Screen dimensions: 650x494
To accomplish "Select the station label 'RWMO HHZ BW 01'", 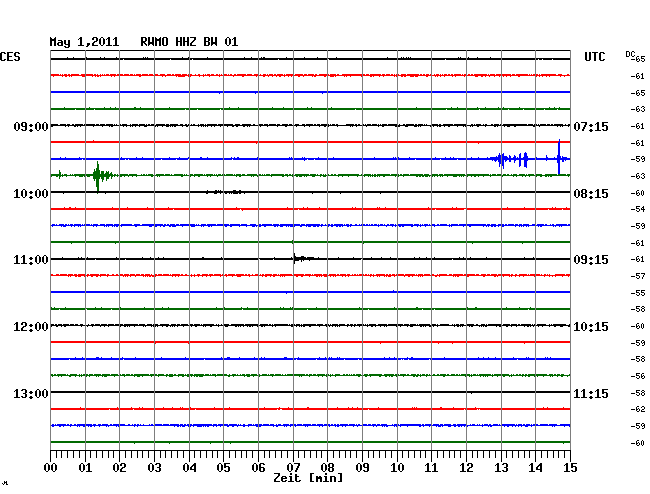I will pyautogui.click(x=189, y=42).
